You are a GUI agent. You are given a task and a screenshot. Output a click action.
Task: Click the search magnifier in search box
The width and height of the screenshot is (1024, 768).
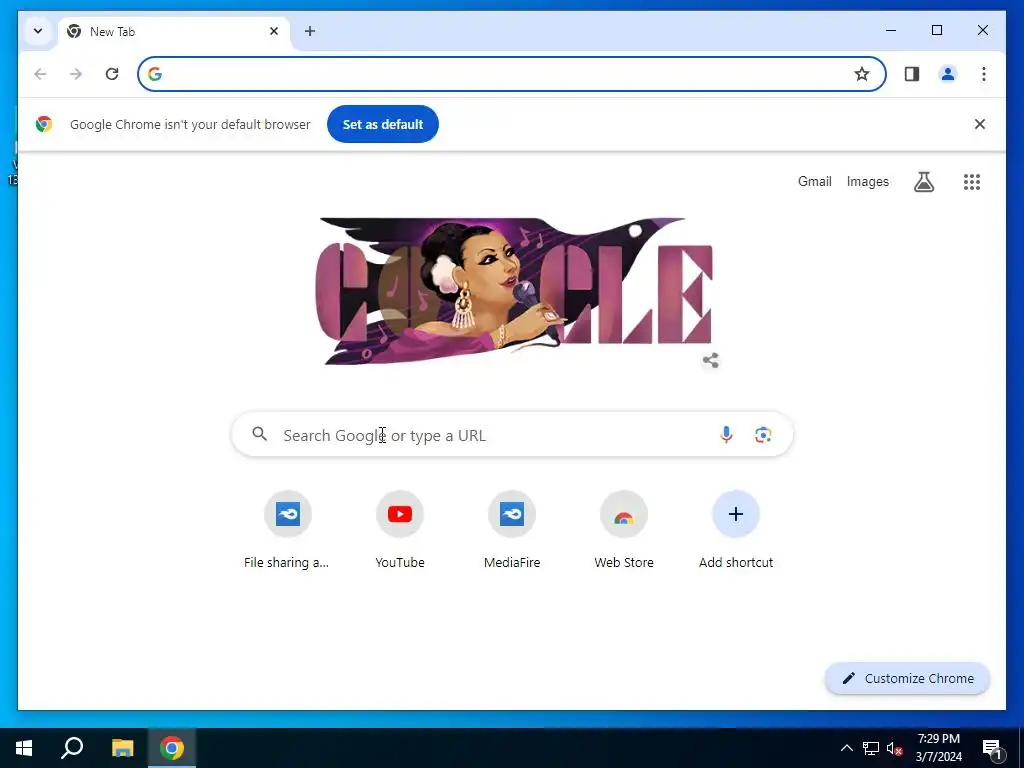[x=259, y=434]
